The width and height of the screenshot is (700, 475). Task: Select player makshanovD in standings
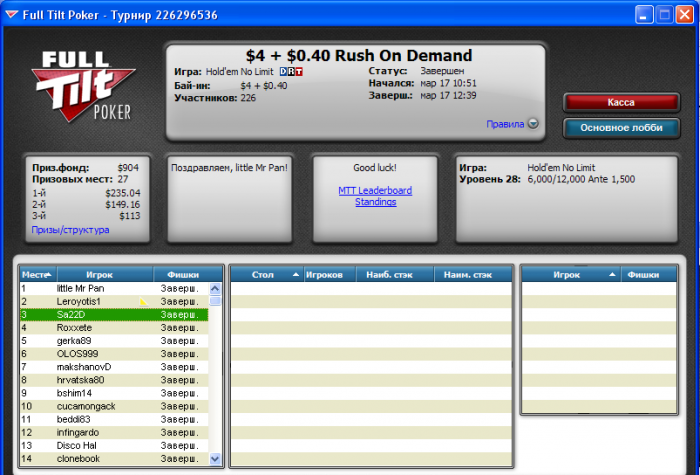(x=114, y=367)
